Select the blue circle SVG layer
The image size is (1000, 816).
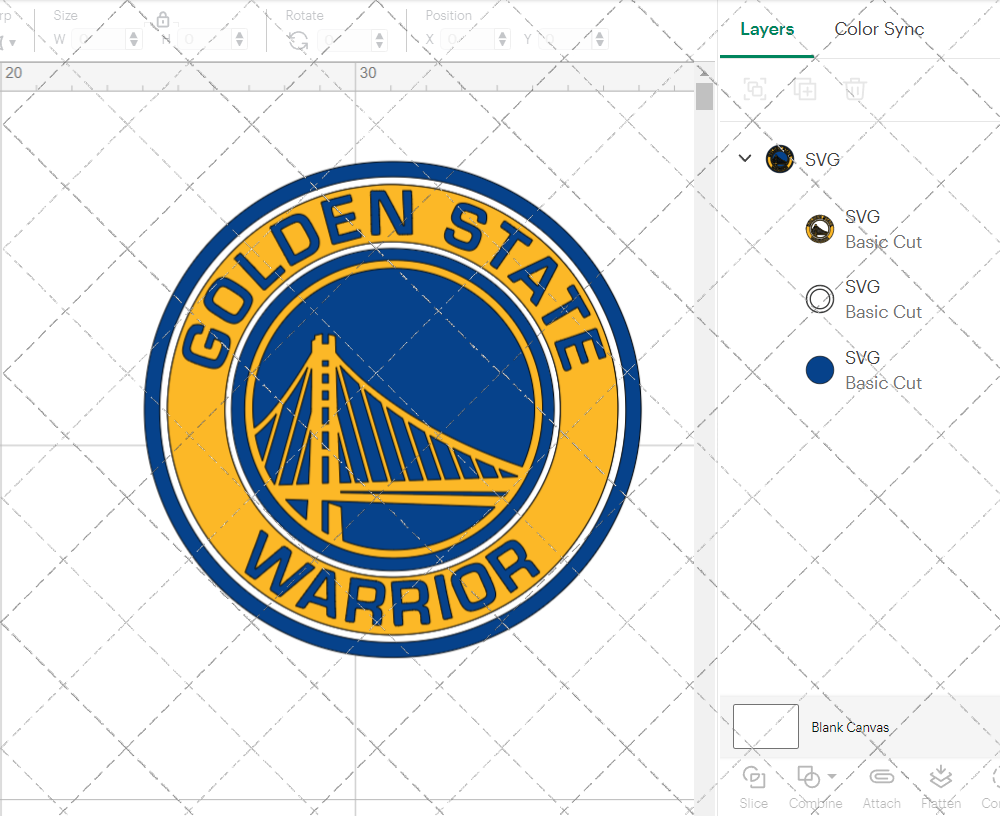[x=864, y=370]
